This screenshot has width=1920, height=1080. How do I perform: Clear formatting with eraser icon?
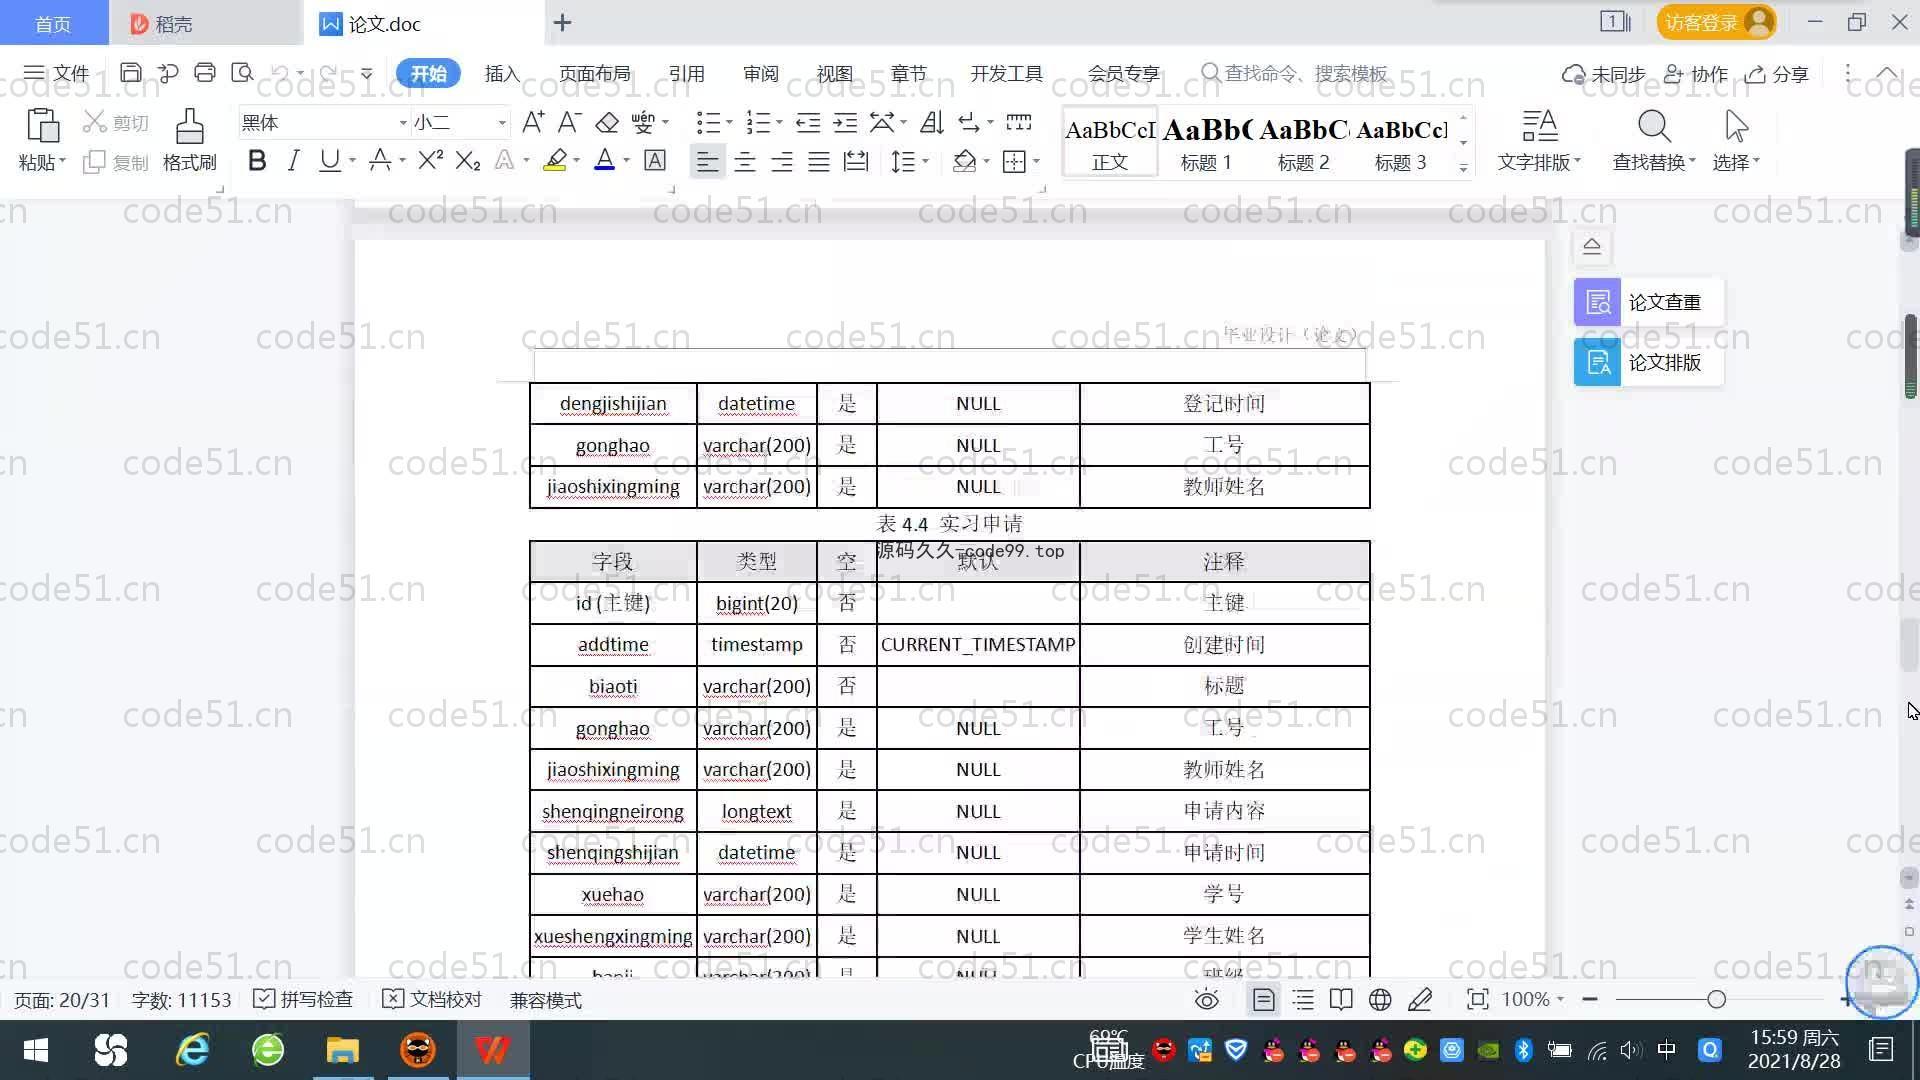tap(607, 123)
